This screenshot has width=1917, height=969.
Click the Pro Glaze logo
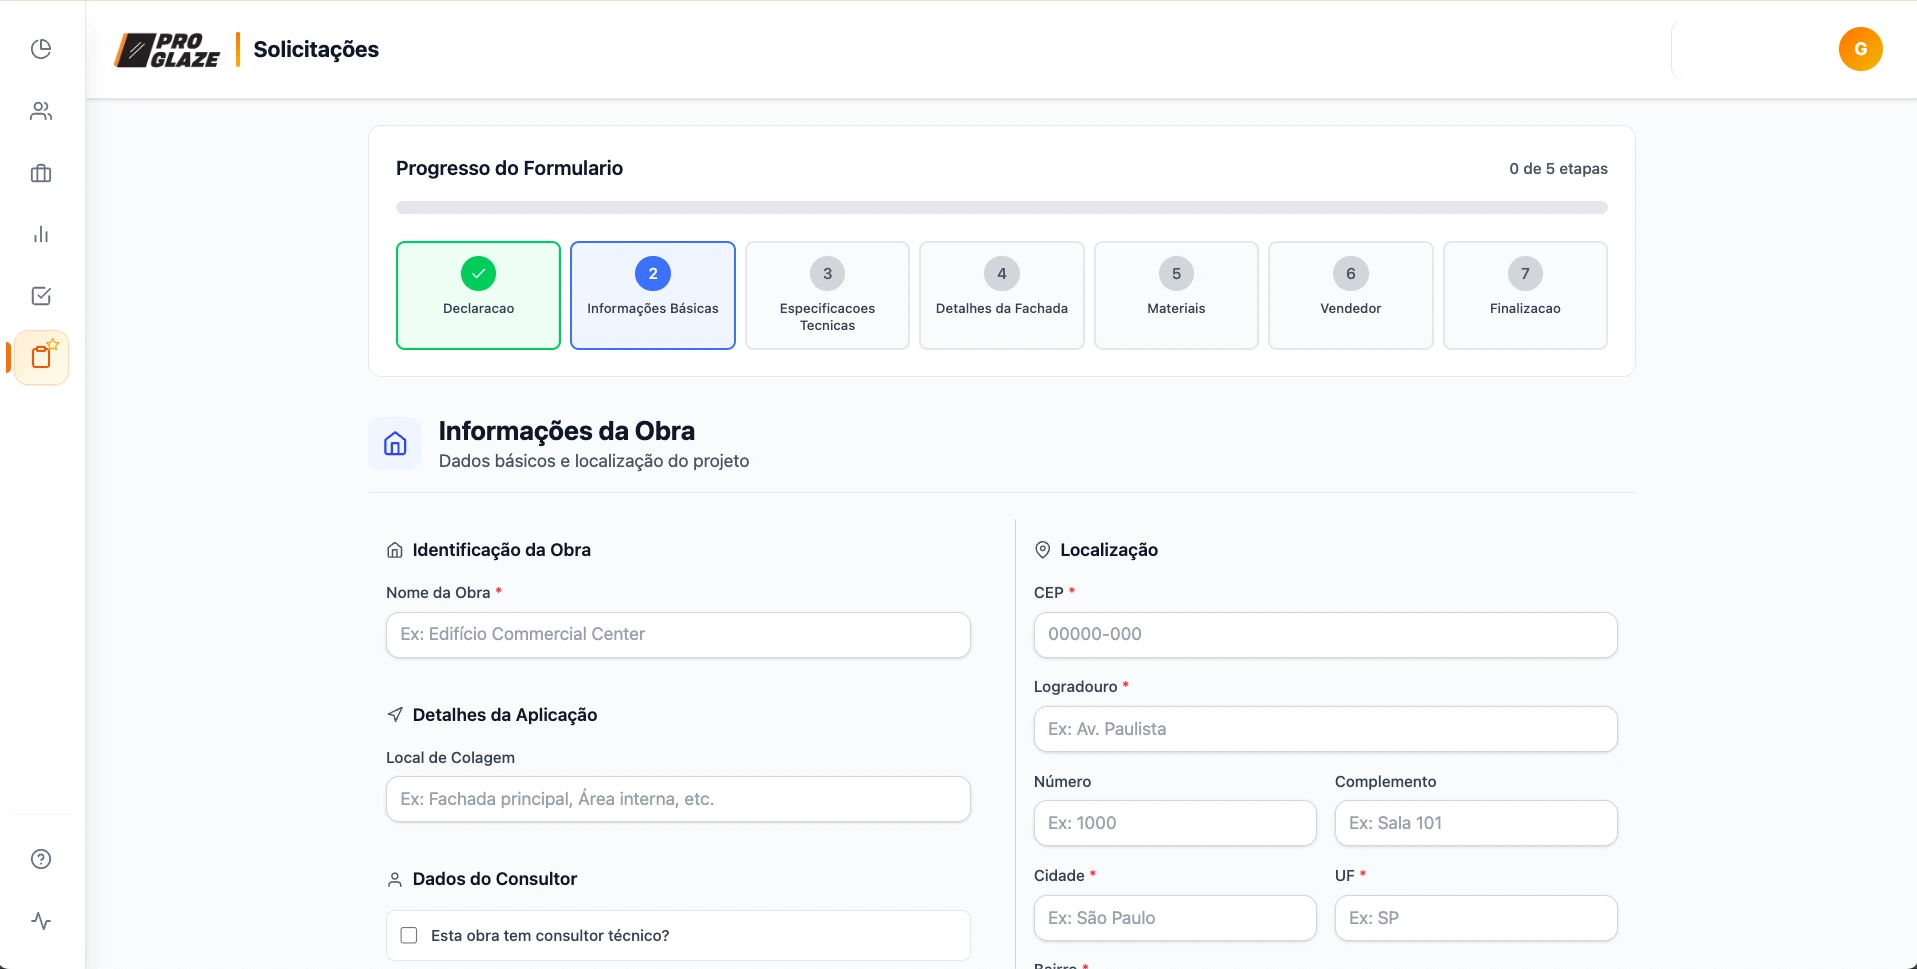(167, 50)
